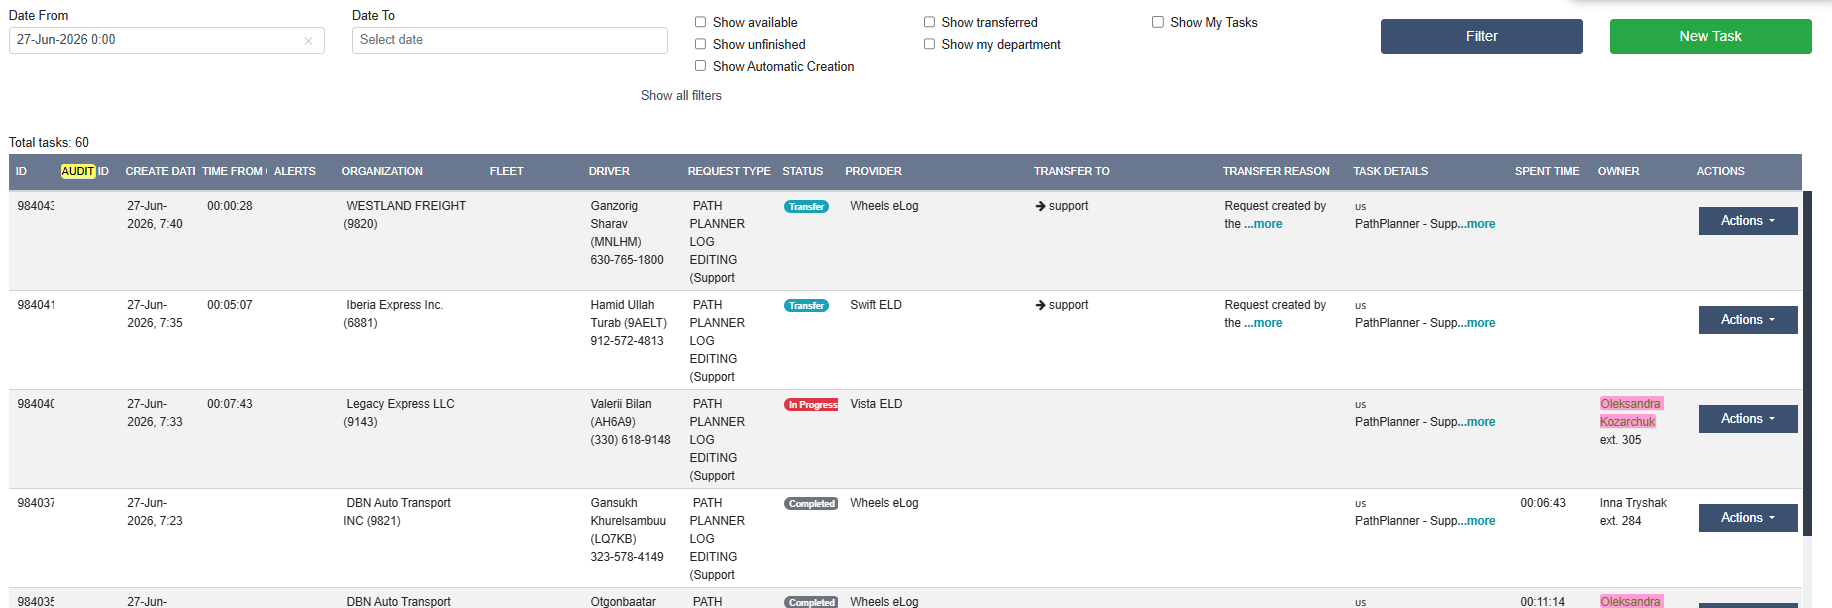Viewport: 1832px width, 608px height.
Task: Open Actions dropdown for Iberia Express row
Action: pos(1747,320)
